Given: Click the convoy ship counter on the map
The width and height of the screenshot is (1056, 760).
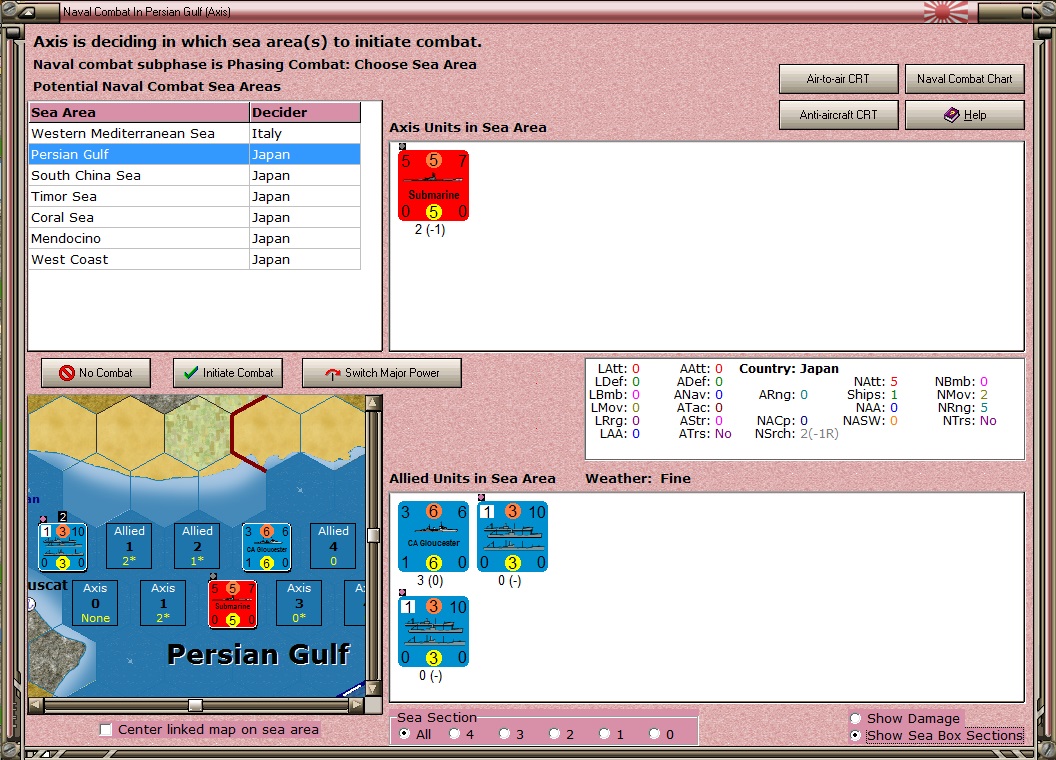Looking at the screenshot, I should pyautogui.click(x=63, y=546).
